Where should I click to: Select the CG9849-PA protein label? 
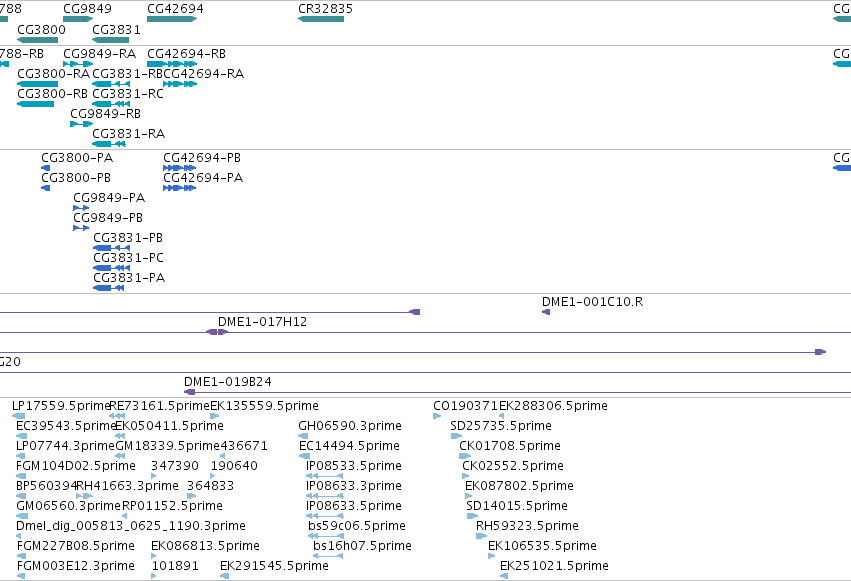tap(109, 198)
